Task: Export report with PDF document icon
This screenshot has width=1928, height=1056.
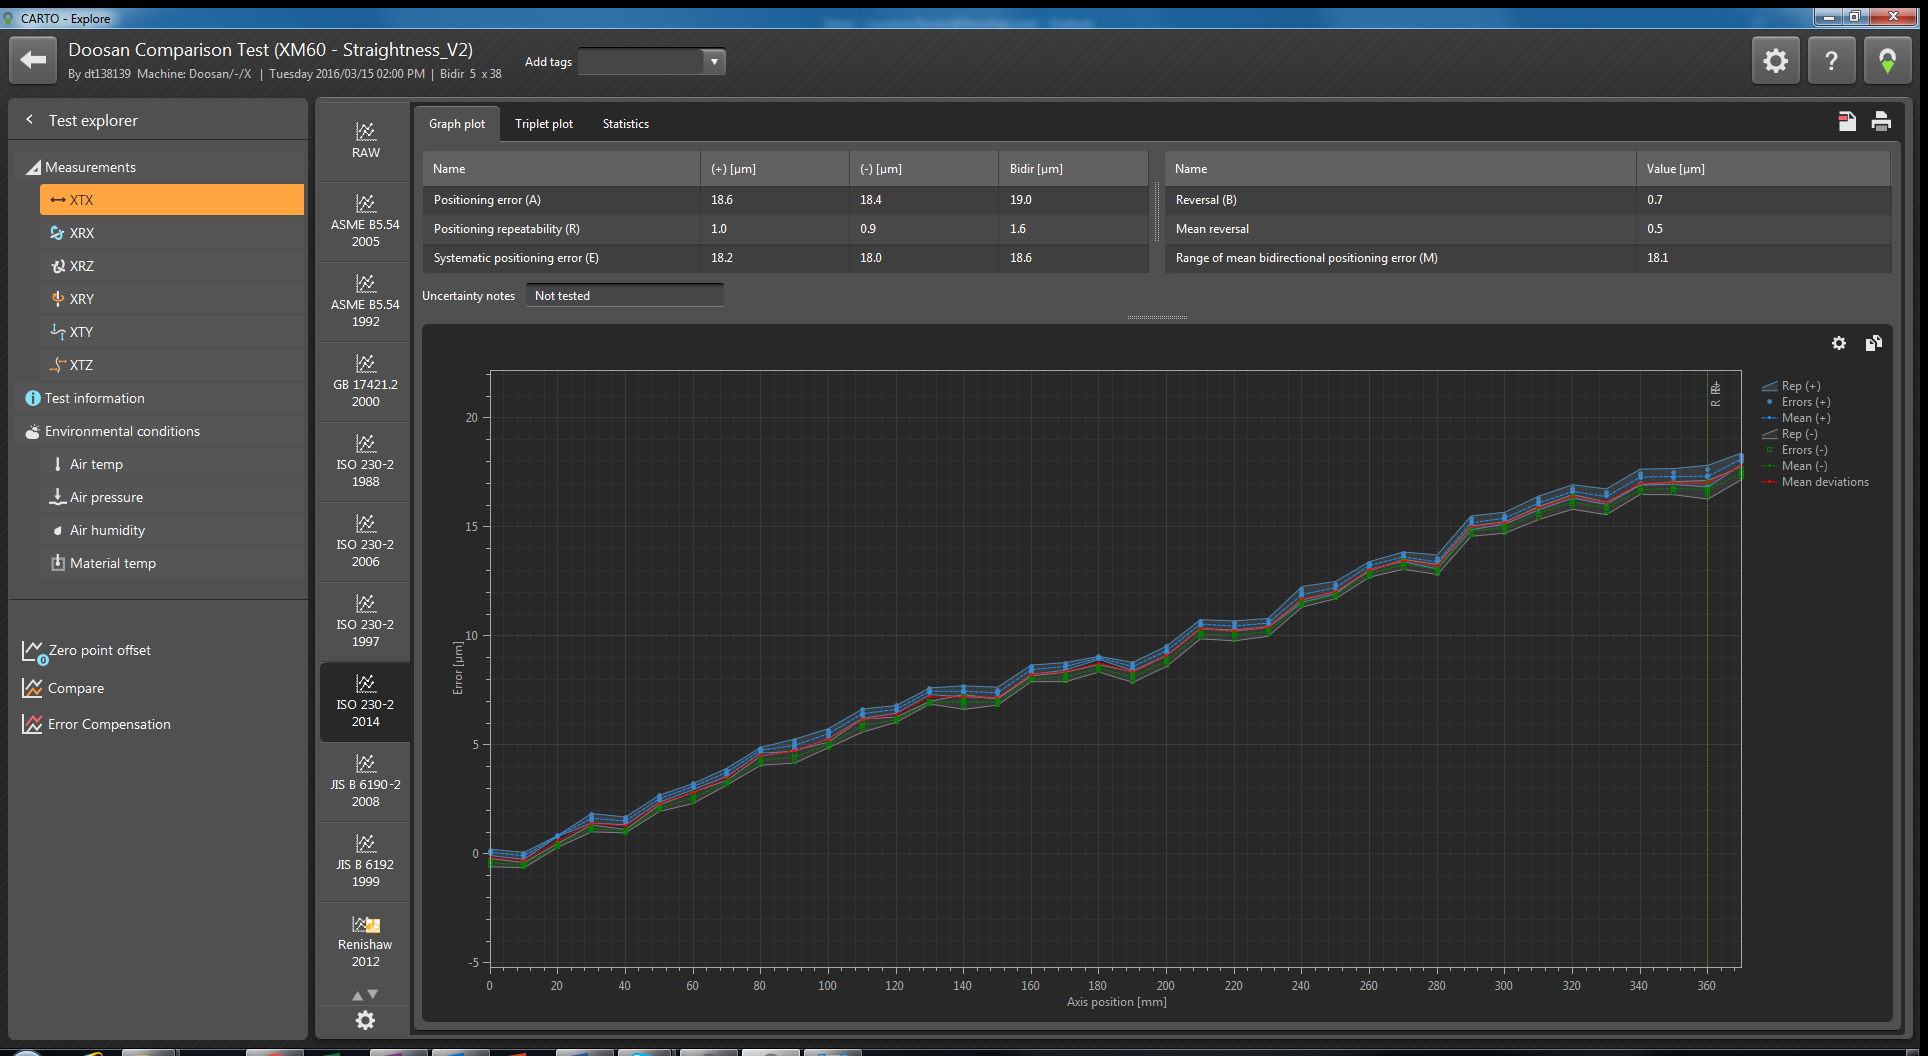Action: coord(1847,121)
